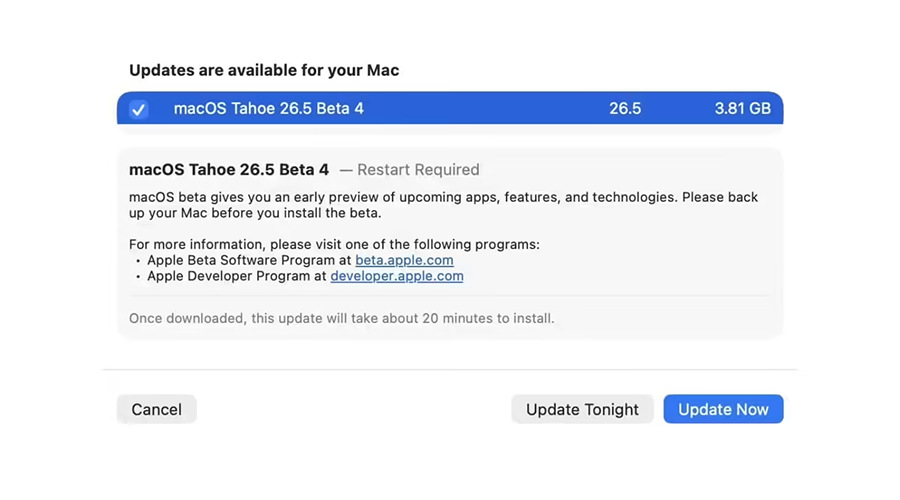Click the bold macOS Tahoe 26.5 Beta 4 description title
The width and height of the screenshot is (900, 500).
tap(229, 170)
